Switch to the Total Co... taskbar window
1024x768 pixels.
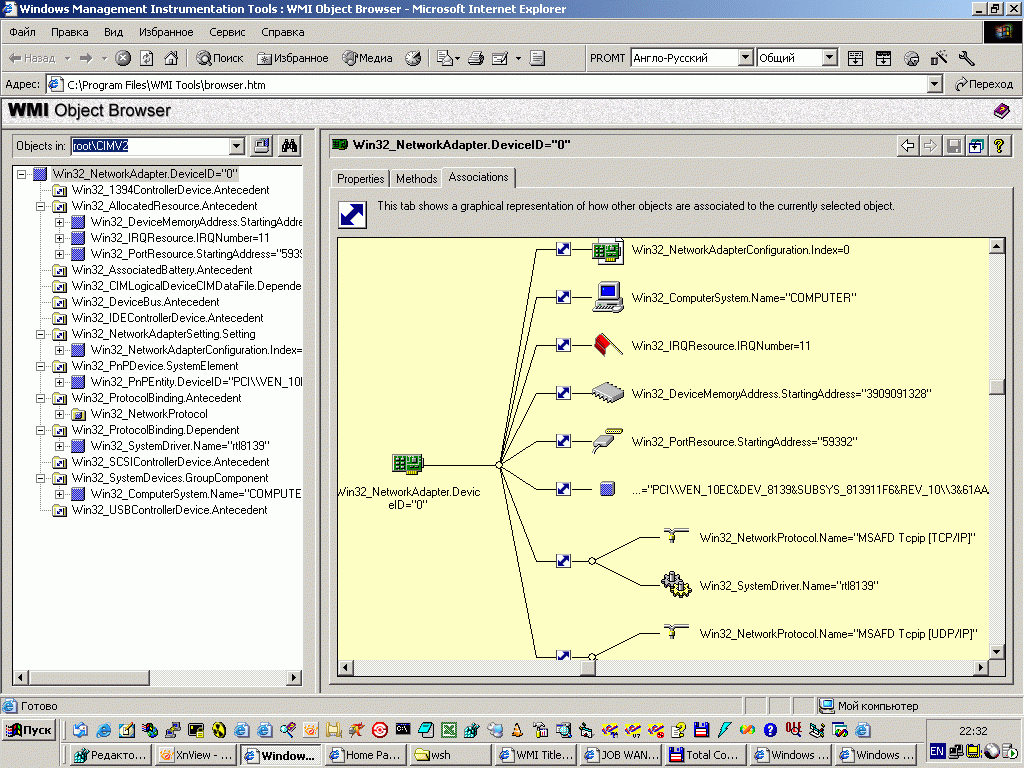[x=705, y=754]
